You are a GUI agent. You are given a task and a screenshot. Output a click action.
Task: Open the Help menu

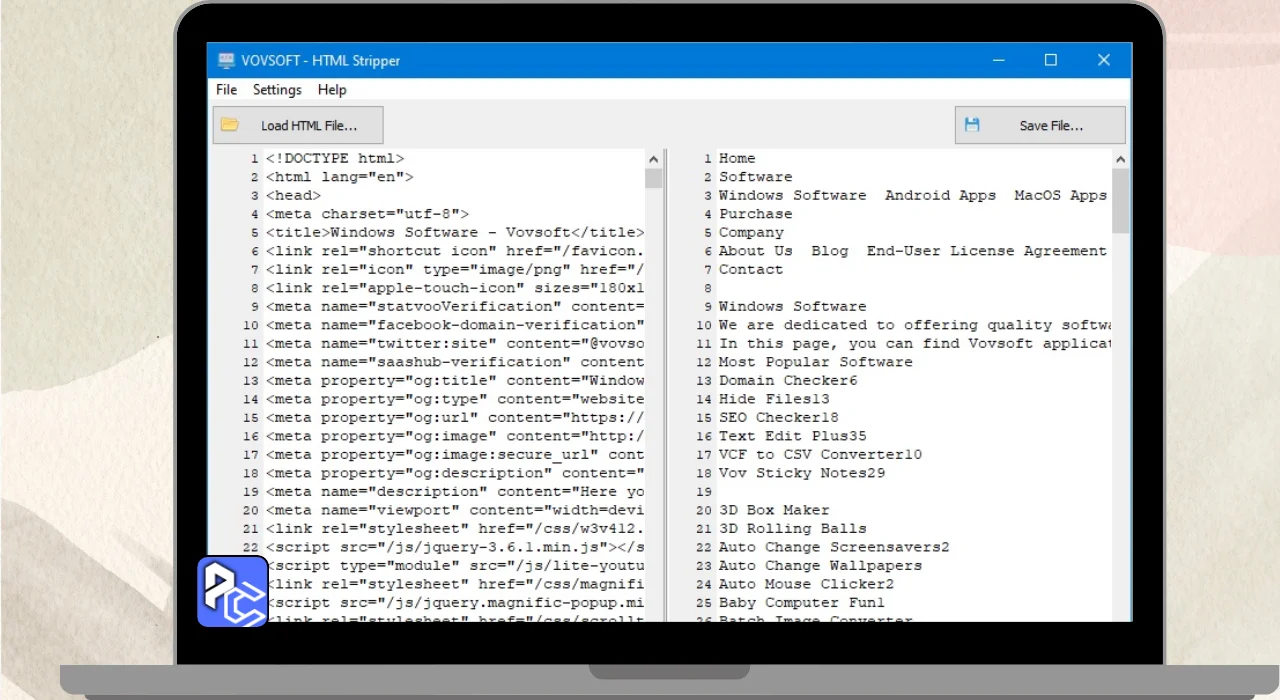click(x=332, y=89)
